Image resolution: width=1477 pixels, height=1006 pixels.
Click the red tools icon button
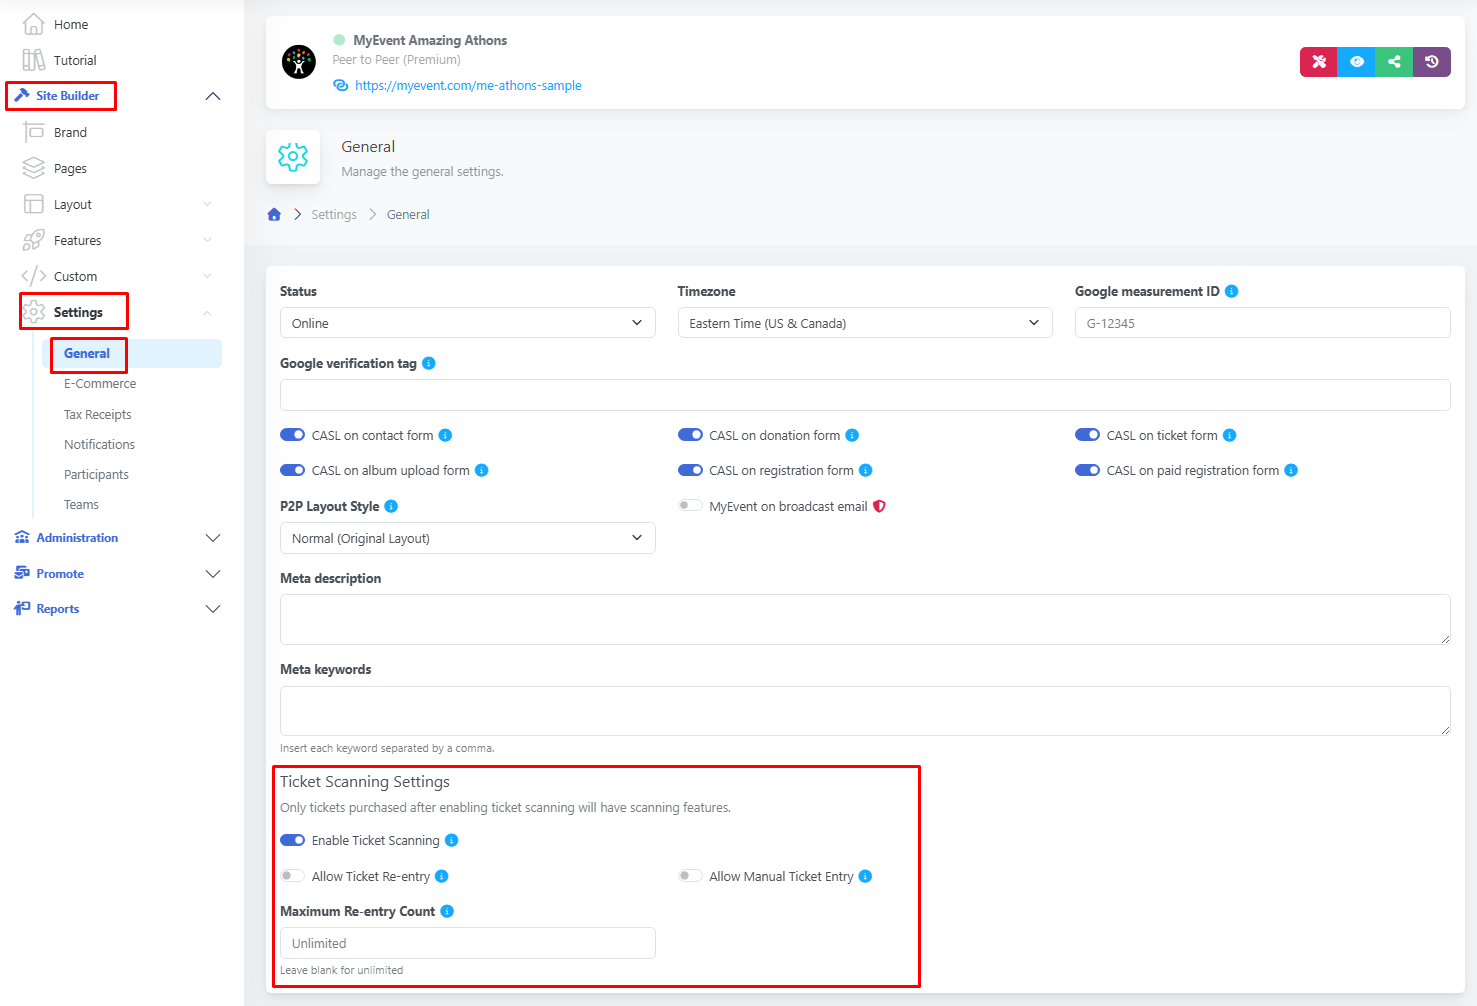tap(1318, 62)
